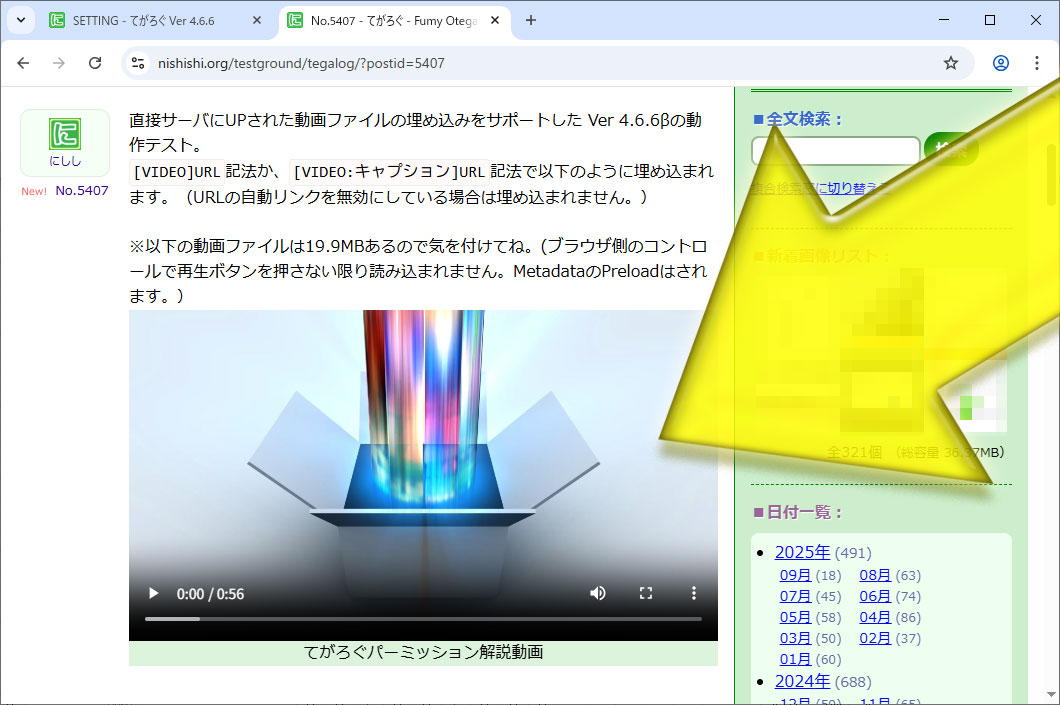
Task: Click the video time display 0:00 / 0:56
Action: pyautogui.click(x=210, y=594)
